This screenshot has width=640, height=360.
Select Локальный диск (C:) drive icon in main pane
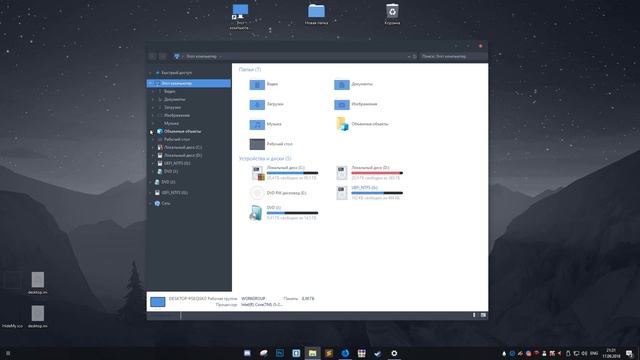point(258,173)
